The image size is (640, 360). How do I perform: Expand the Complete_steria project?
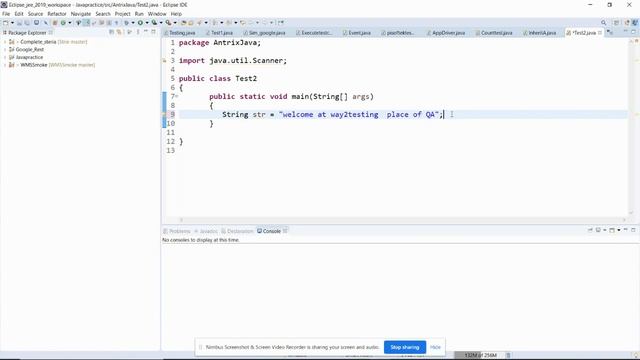(x=5, y=42)
